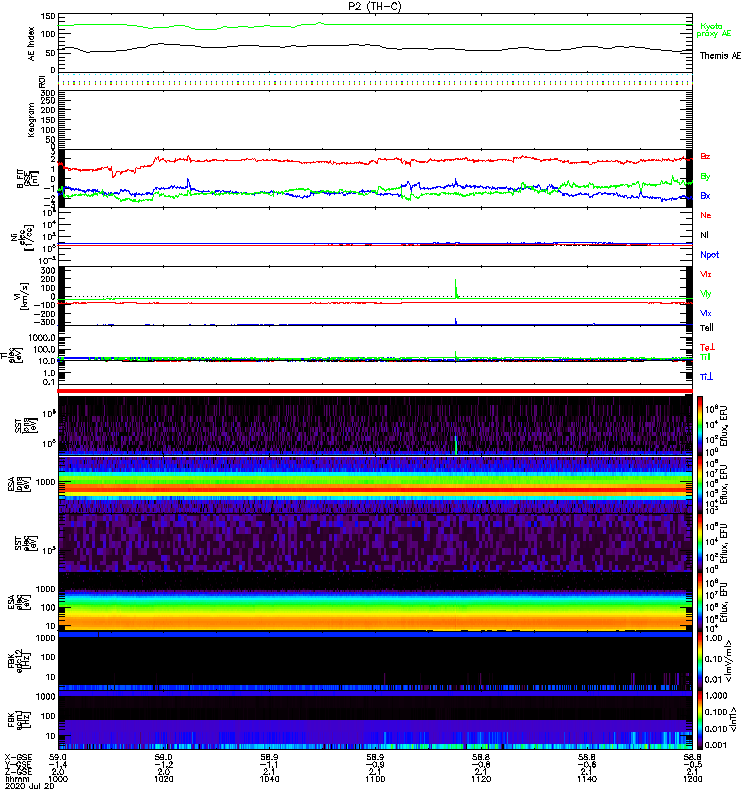750x800 pixels.
Task: Select the red Ne density legend label
Action: pos(706,215)
